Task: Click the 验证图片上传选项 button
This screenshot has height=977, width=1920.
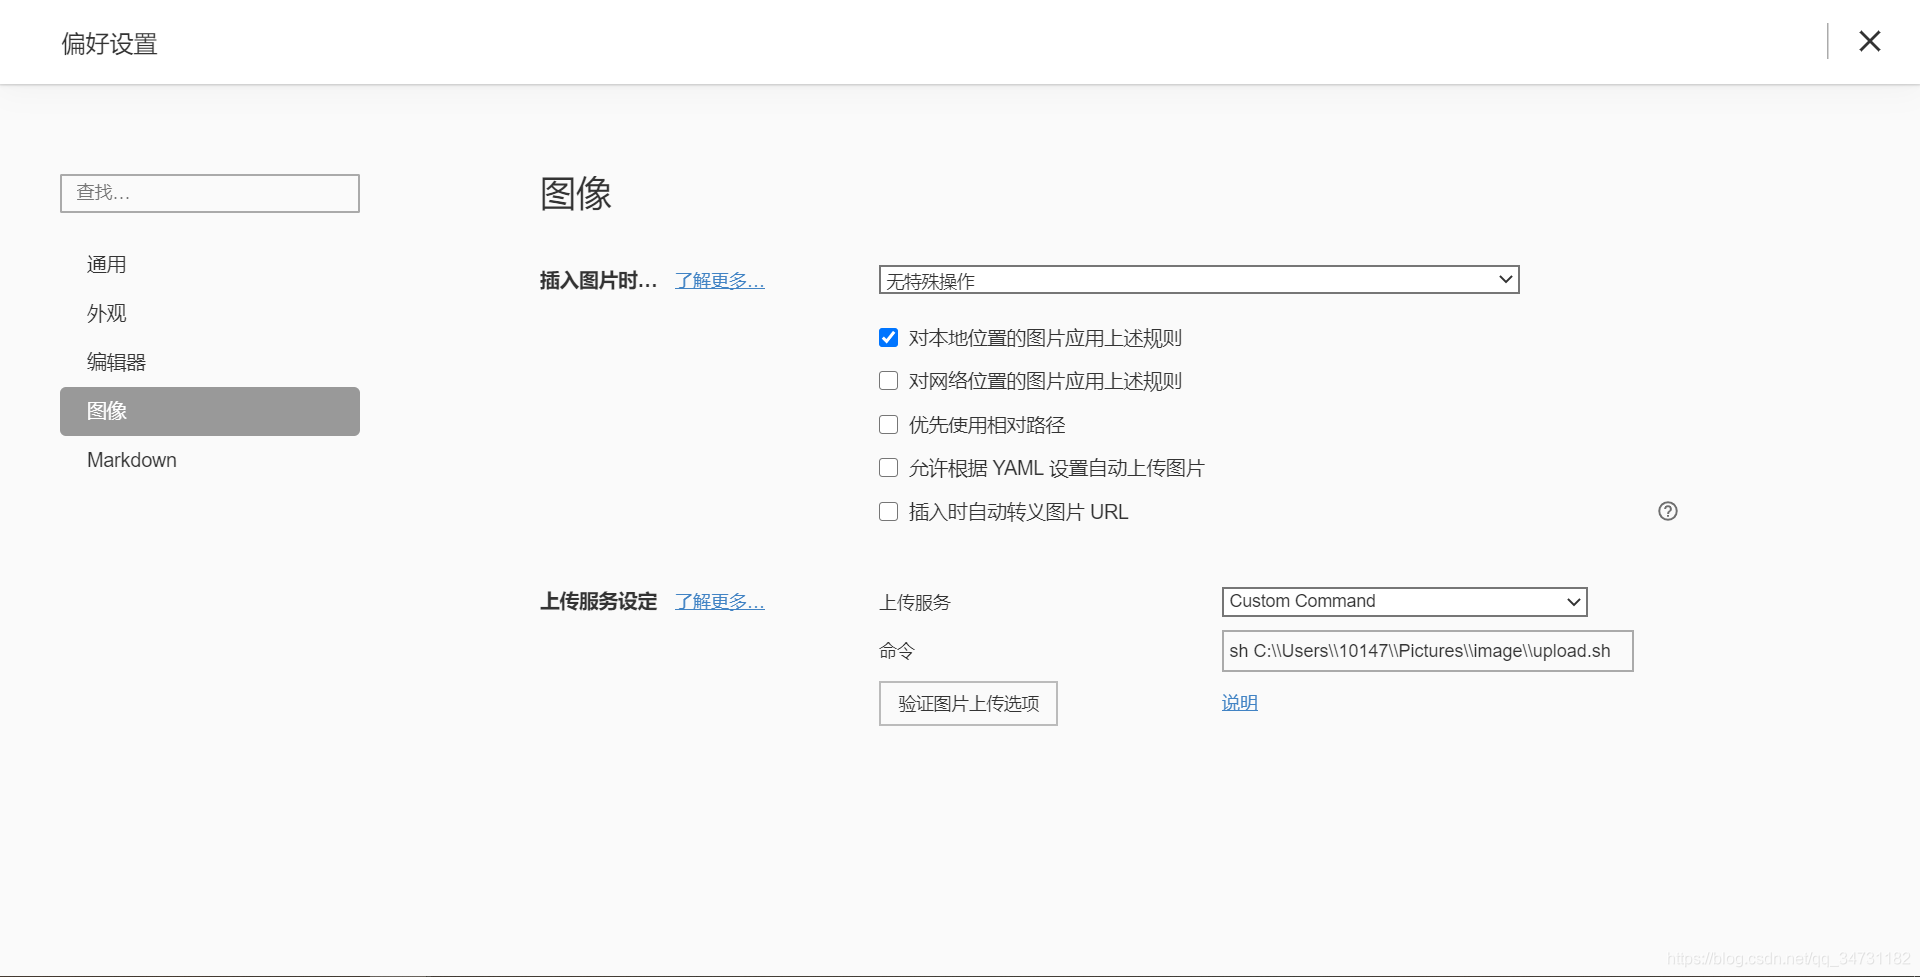Action: pos(968,703)
